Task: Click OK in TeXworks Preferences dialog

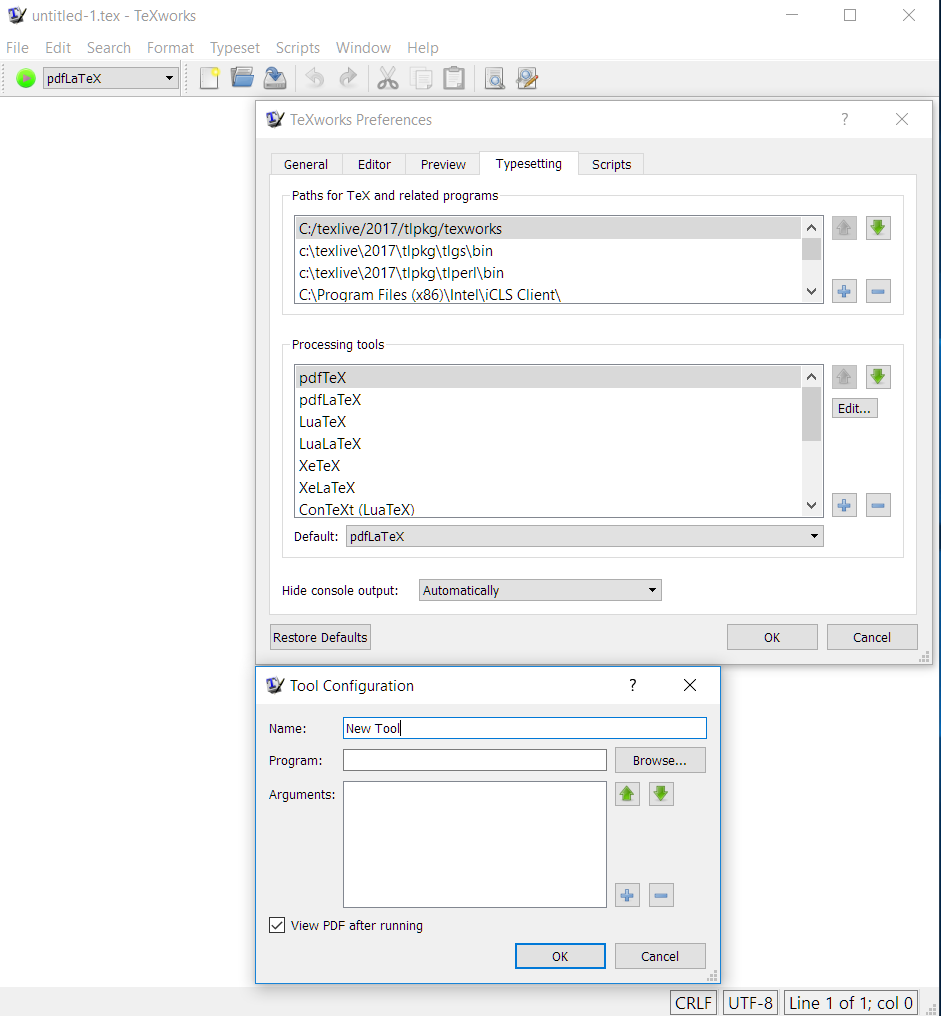Action: coord(772,638)
